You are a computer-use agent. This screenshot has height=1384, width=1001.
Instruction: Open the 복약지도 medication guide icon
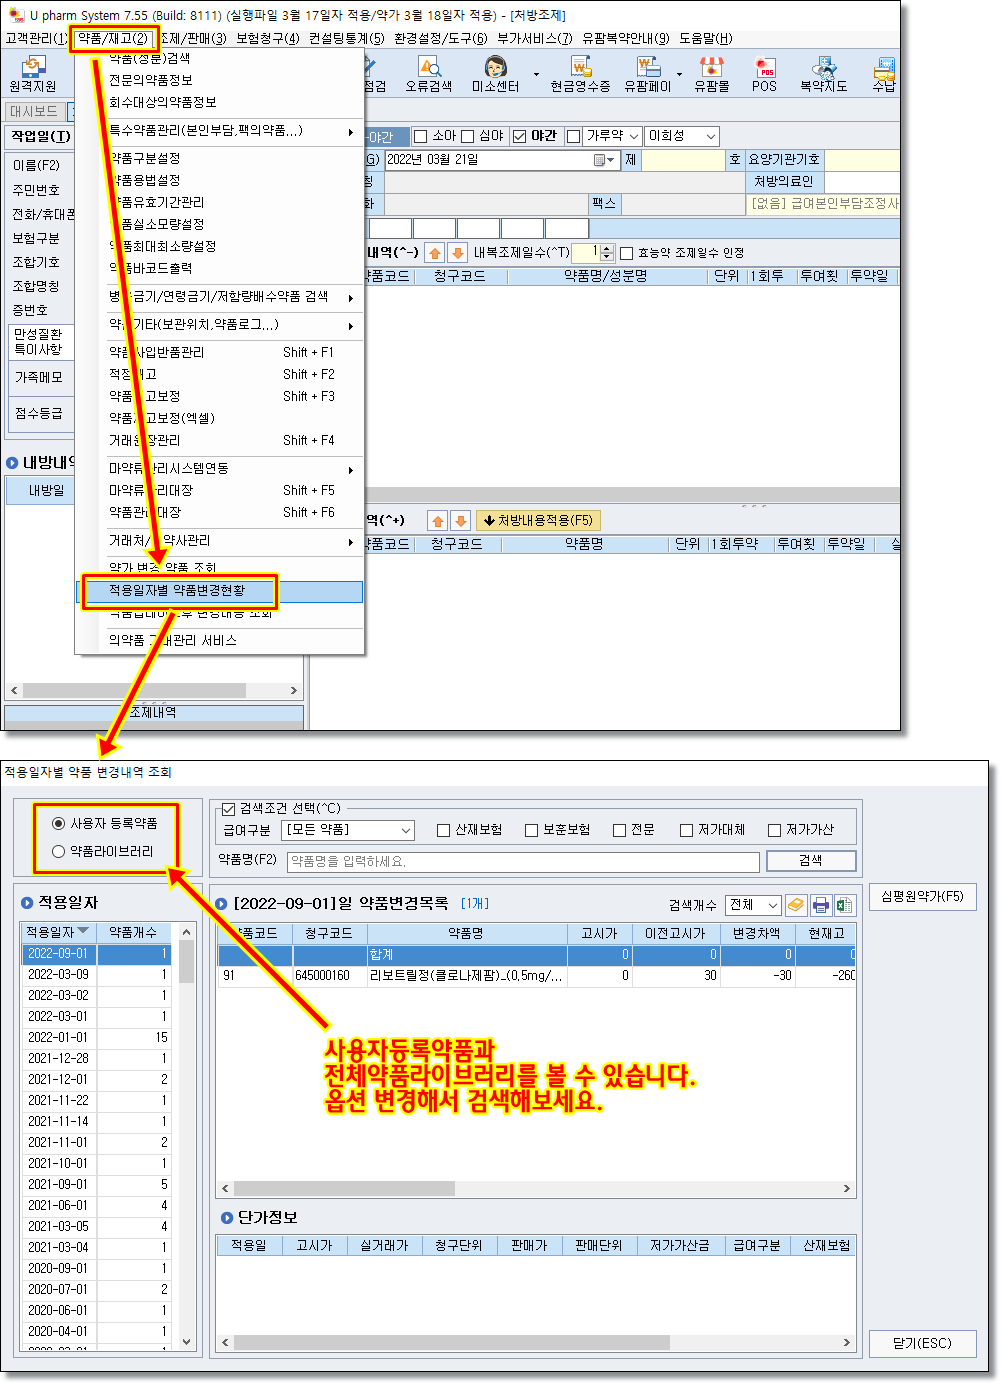823,74
